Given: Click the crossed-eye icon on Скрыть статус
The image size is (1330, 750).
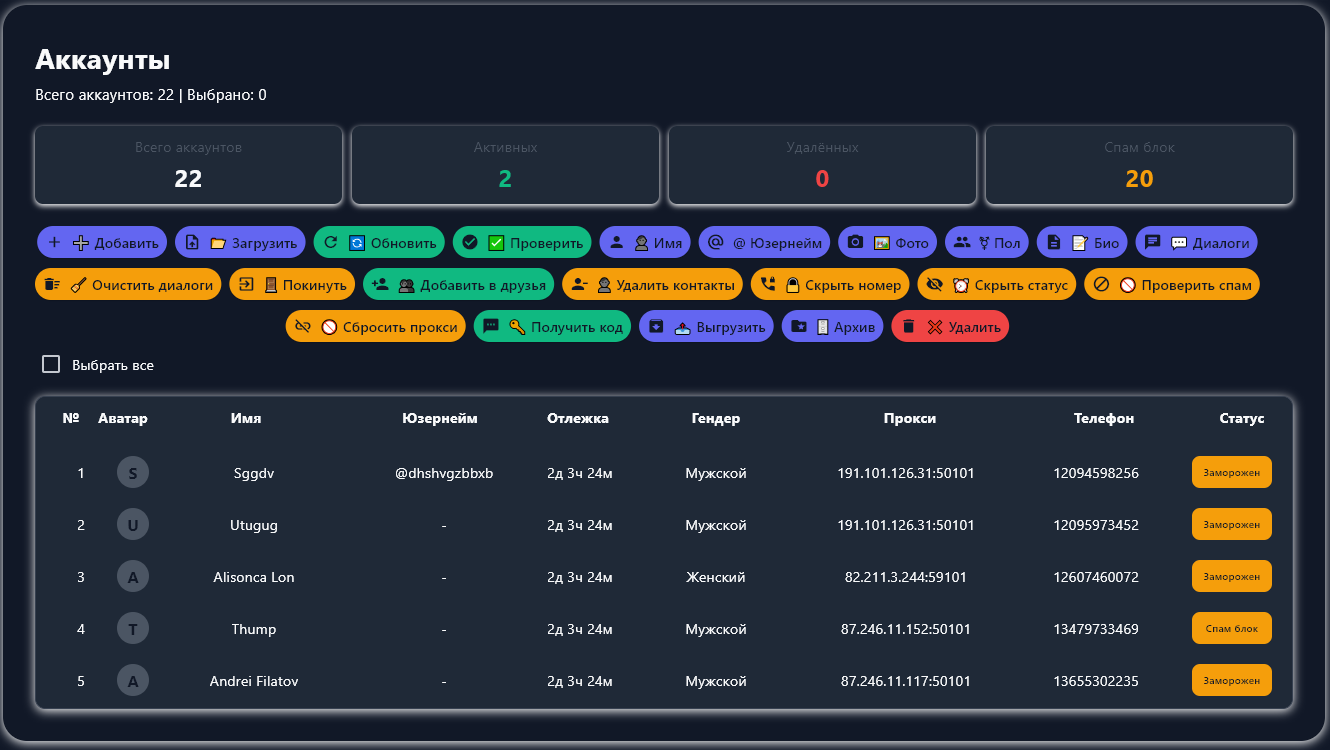Looking at the screenshot, I should pos(935,285).
